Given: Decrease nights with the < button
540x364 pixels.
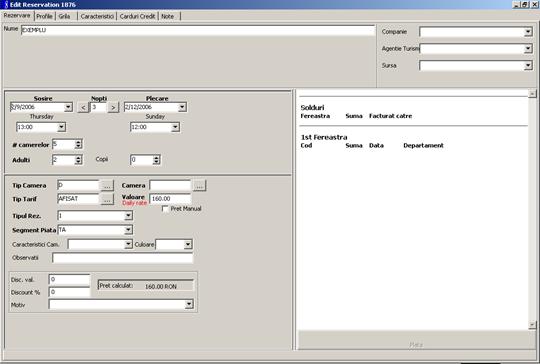Looking at the screenshot, I should click(83, 107).
